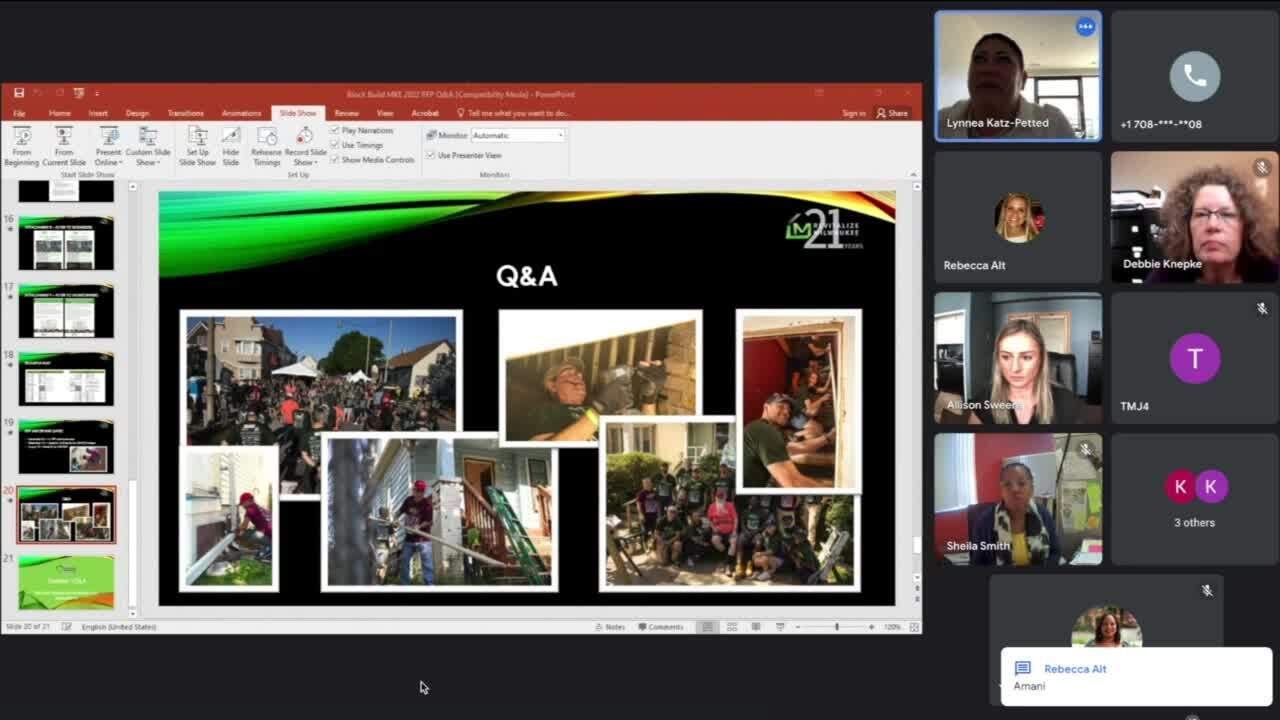Viewport: 1280px width, 720px height.
Task: Open Set Up Slide Show dialog
Action: [x=197, y=145]
